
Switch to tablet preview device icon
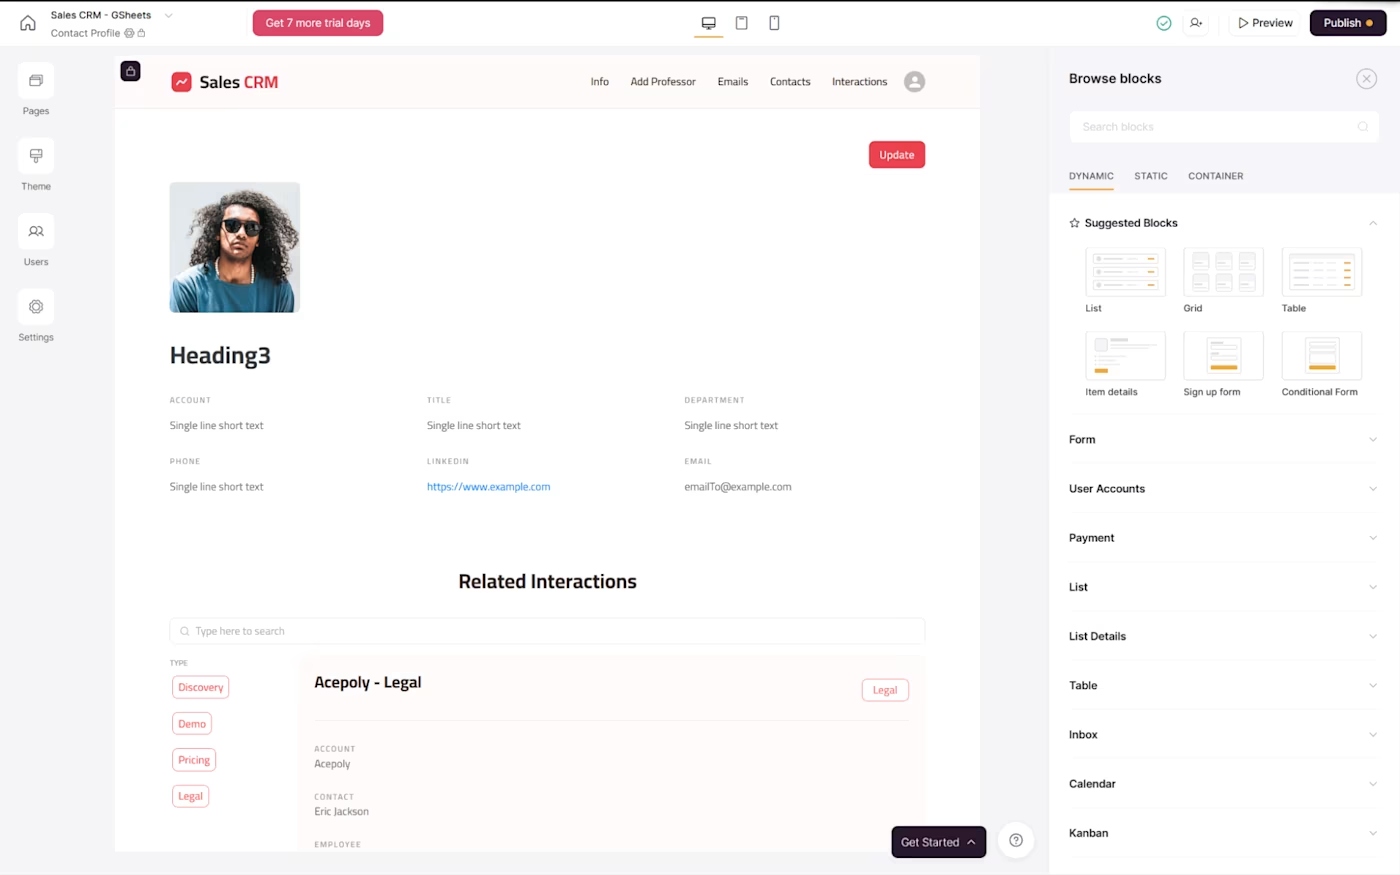(742, 23)
